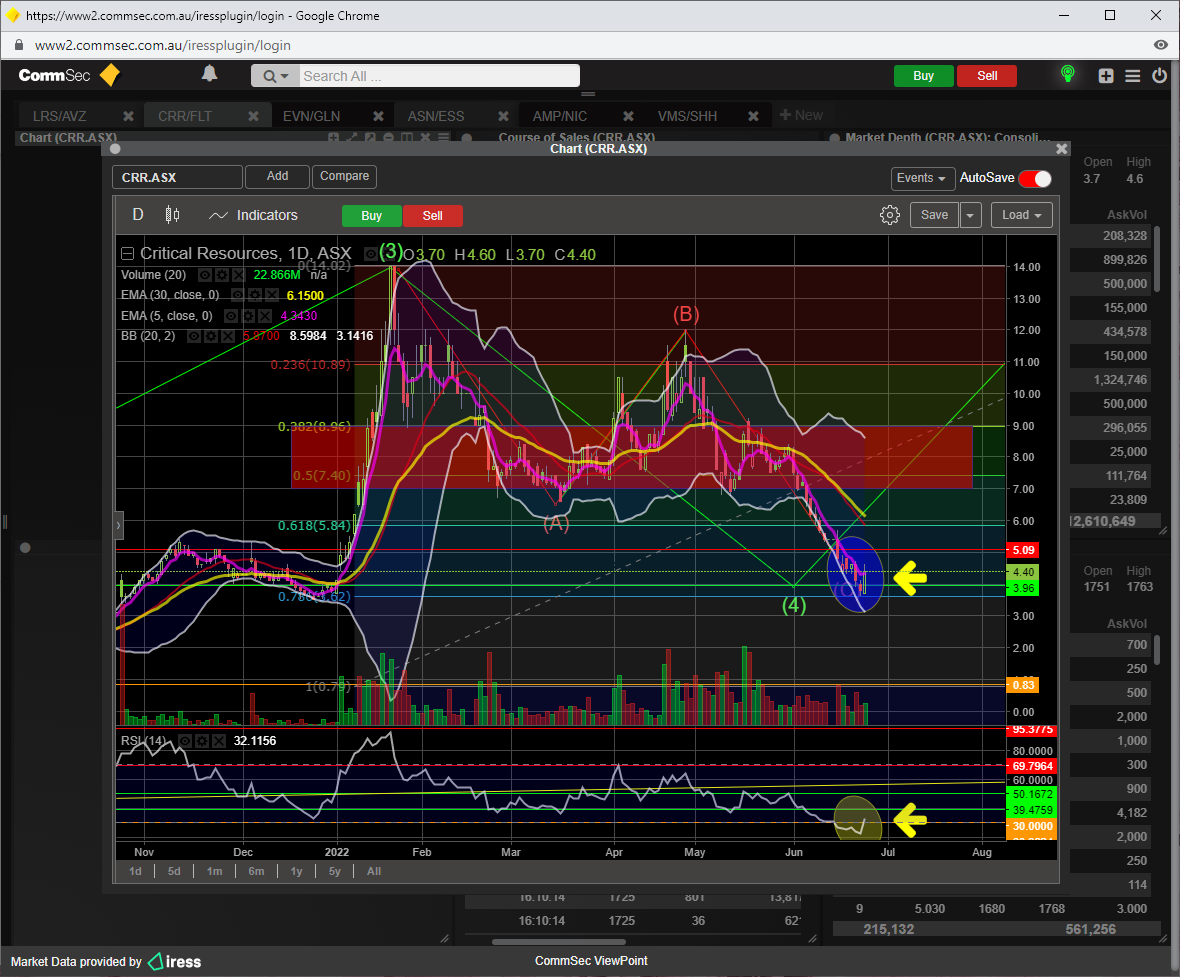The height and width of the screenshot is (977, 1180).
Task: Click the Compare button
Action: (x=345, y=176)
